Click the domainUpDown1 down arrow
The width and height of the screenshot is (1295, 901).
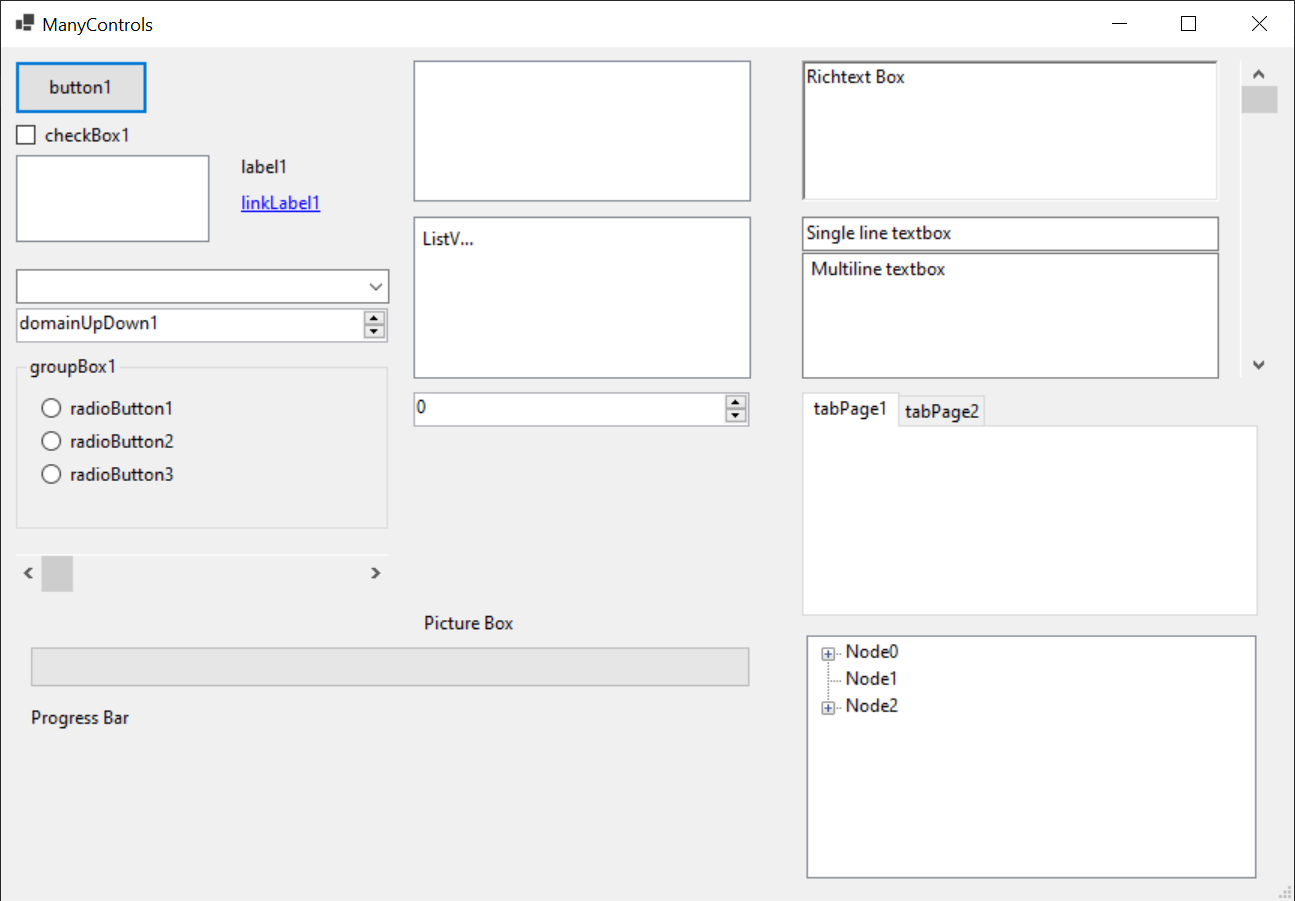[x=374, y=332]
